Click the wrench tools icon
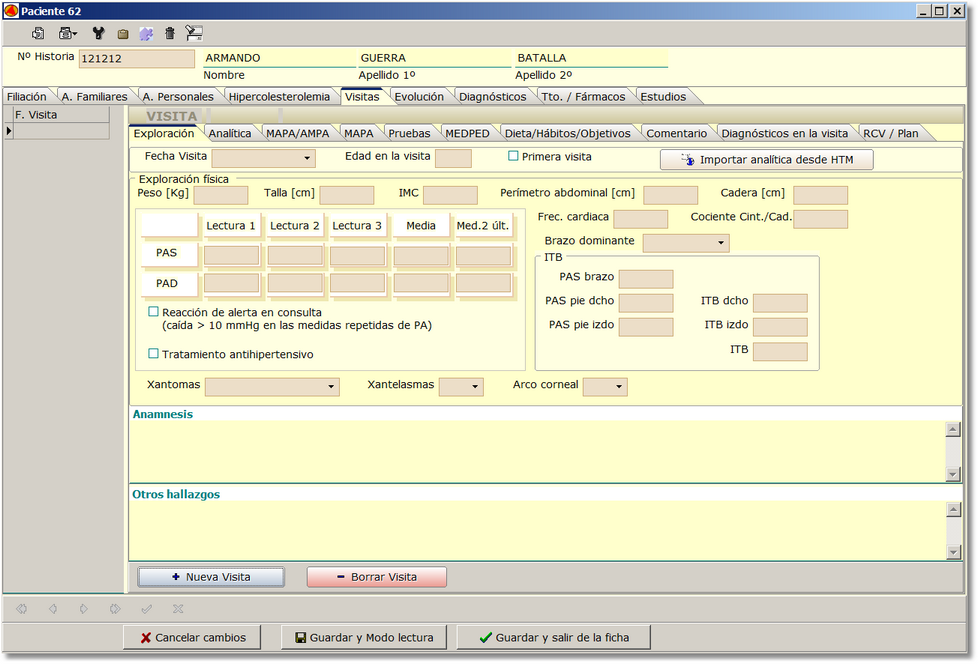978x664 pixels. (x=98, y=34)
